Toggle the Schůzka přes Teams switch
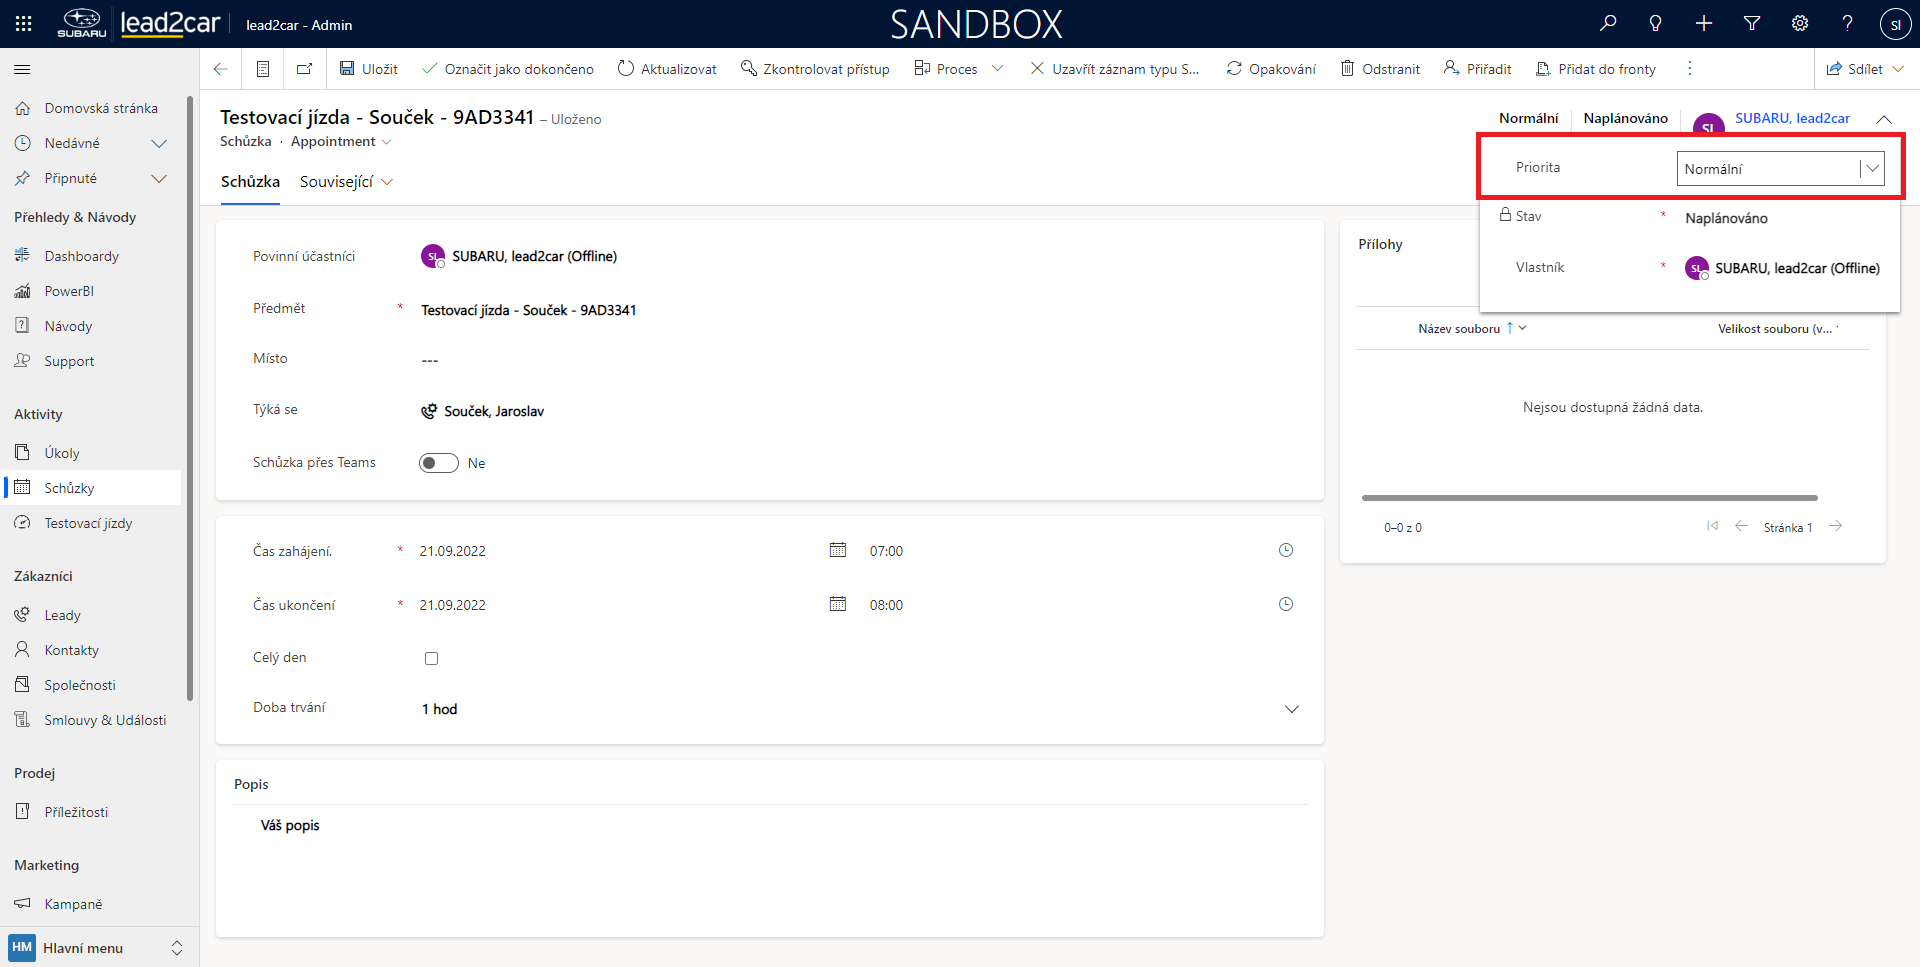1920x967 pixels. pyautogui.click(x=439, y=463)
